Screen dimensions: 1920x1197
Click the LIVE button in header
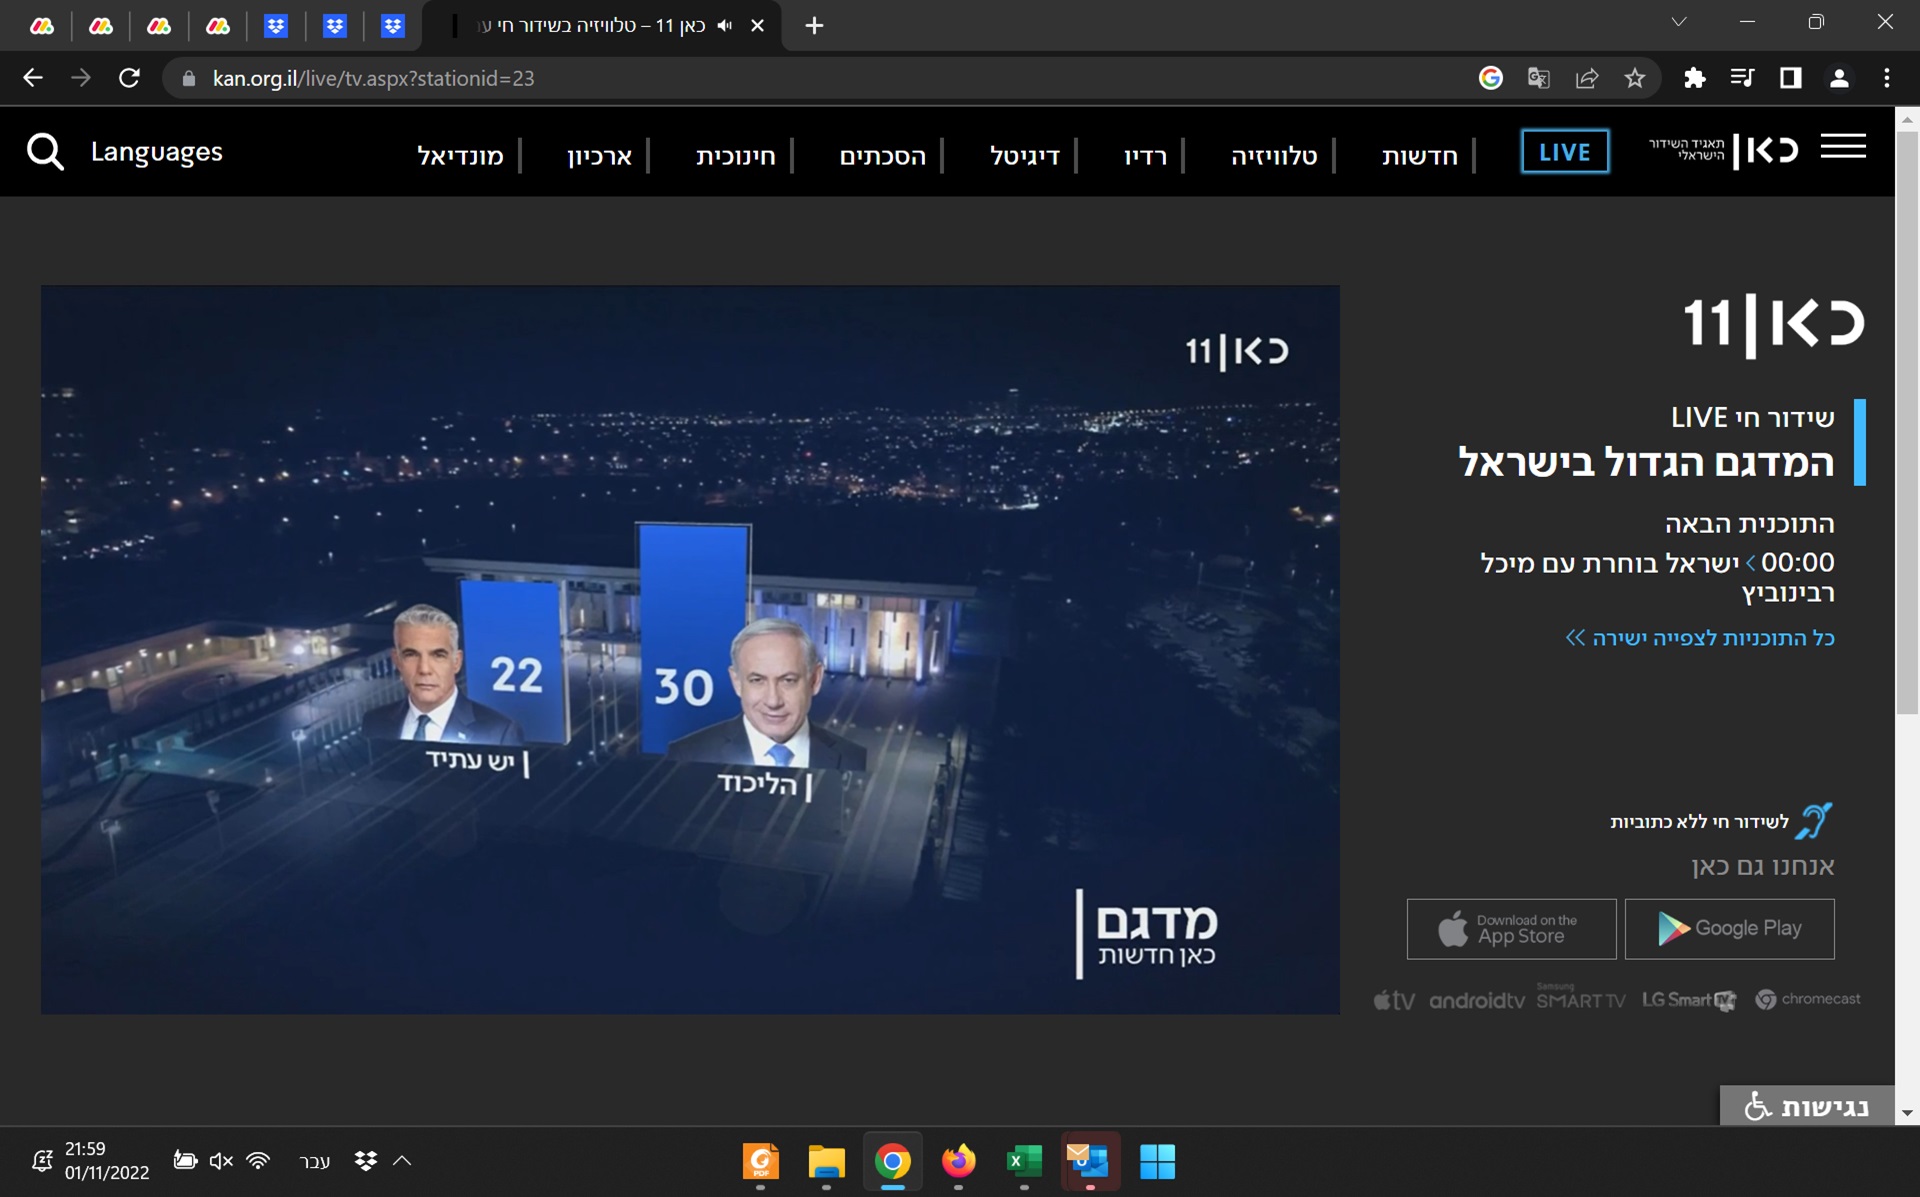[1565, 152]
